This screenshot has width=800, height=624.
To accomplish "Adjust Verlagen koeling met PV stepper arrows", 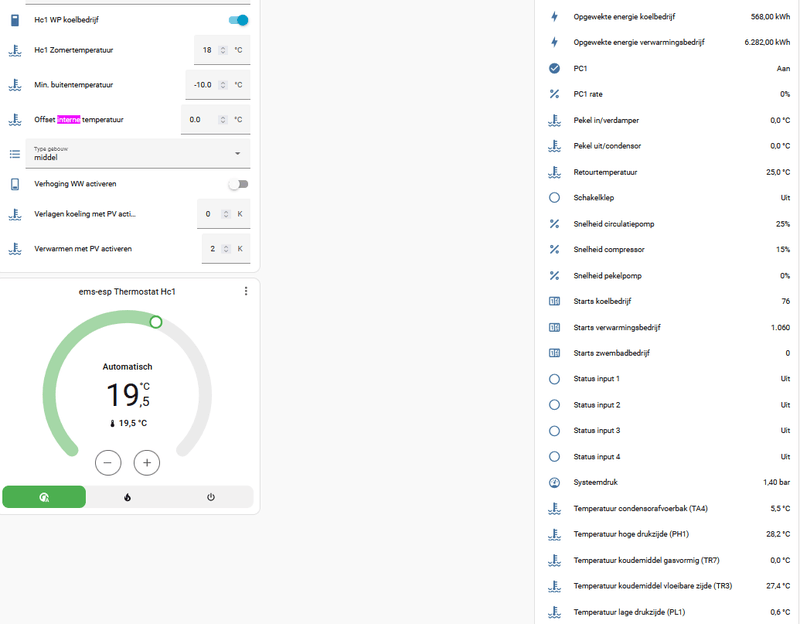I will pyautogui.click(x=226, y=214).
